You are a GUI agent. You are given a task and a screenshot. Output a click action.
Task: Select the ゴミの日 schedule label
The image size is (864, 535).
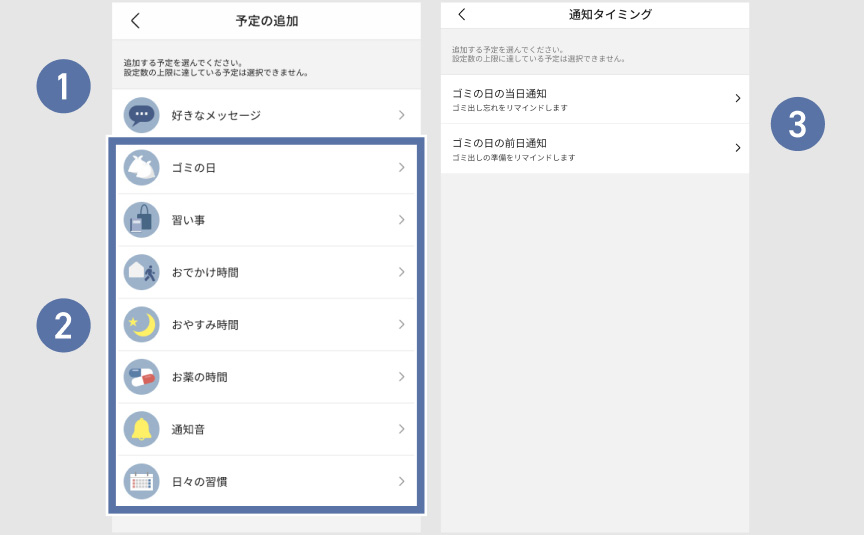(193, 168)
